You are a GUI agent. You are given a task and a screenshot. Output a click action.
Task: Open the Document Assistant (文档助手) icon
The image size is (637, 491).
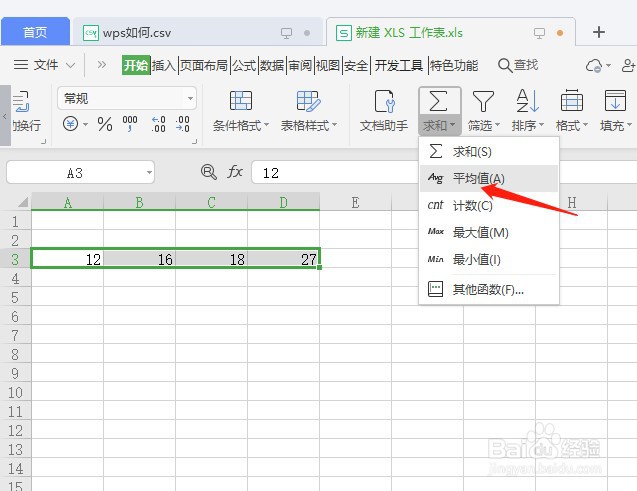(x=384, y=101)
